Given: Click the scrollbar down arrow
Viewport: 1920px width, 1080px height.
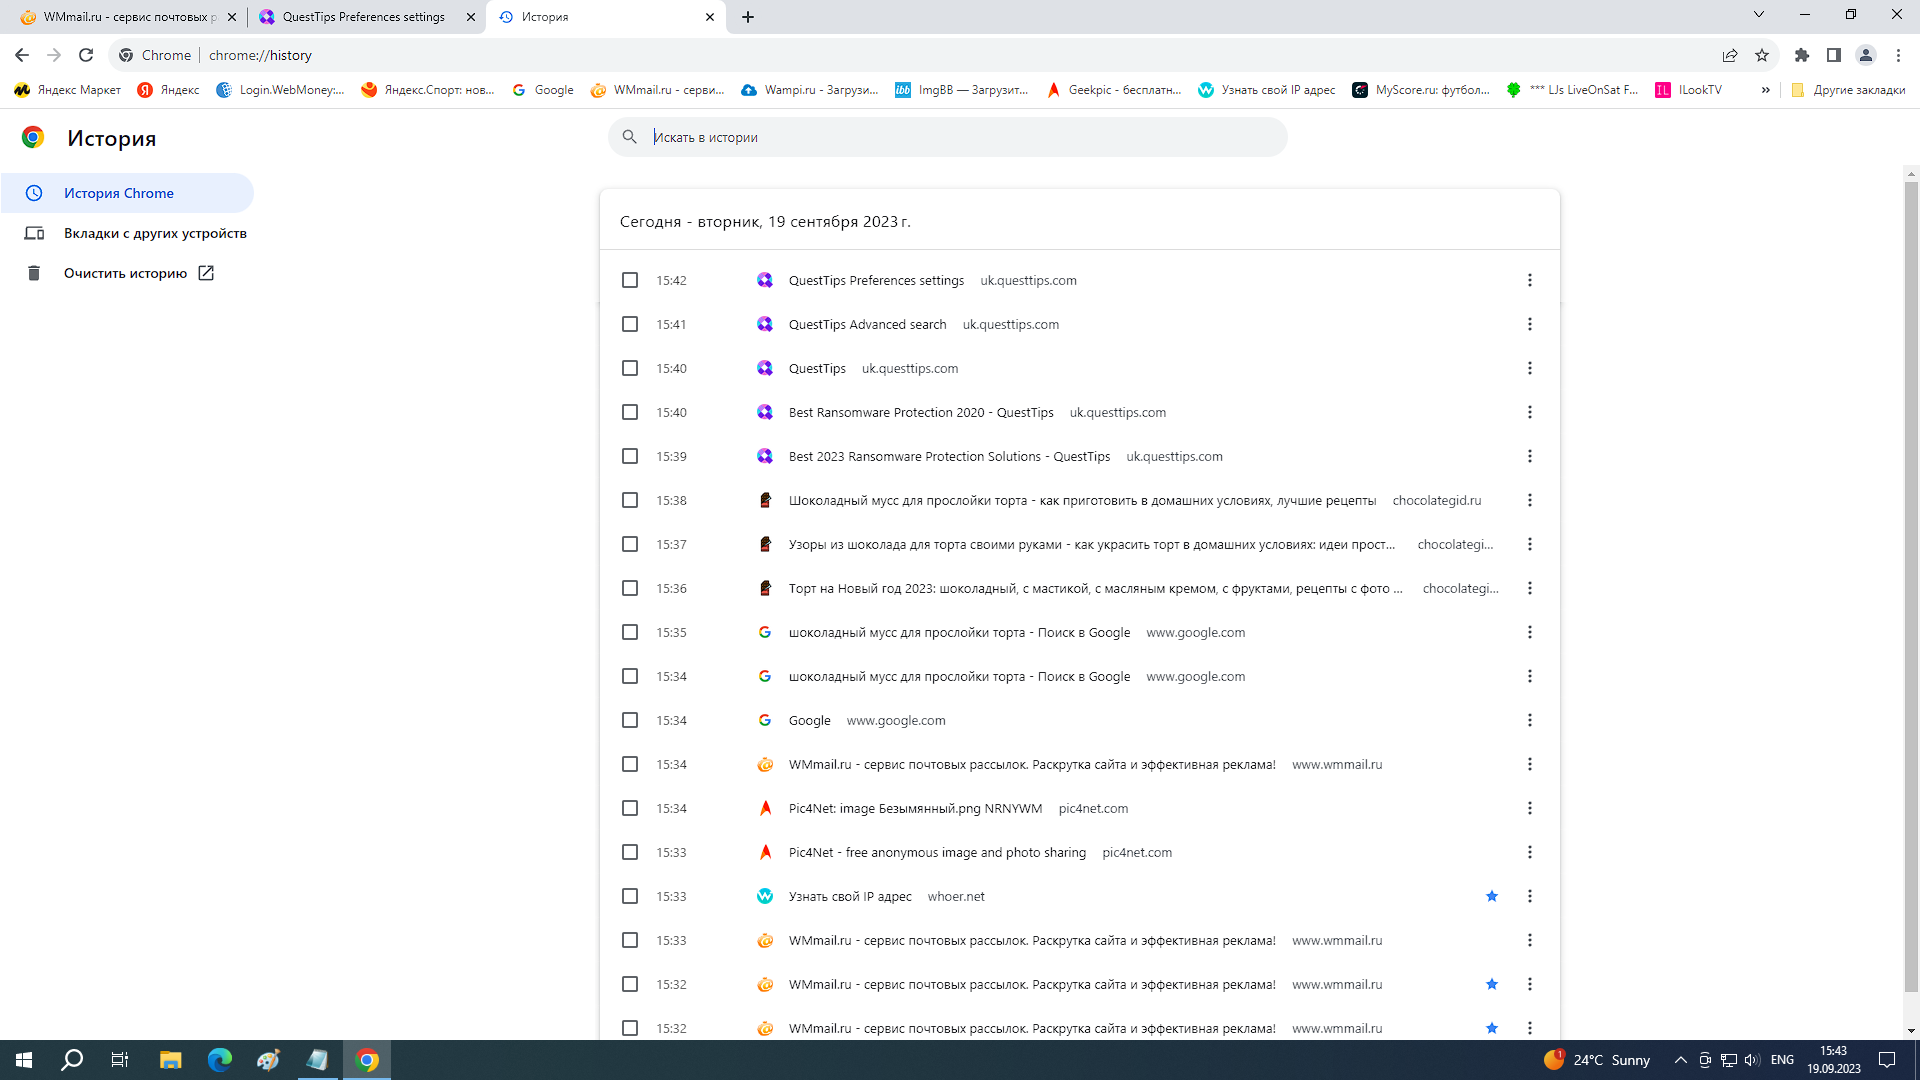Looking at the screenshot, I should click(x=1911, y=1031).
